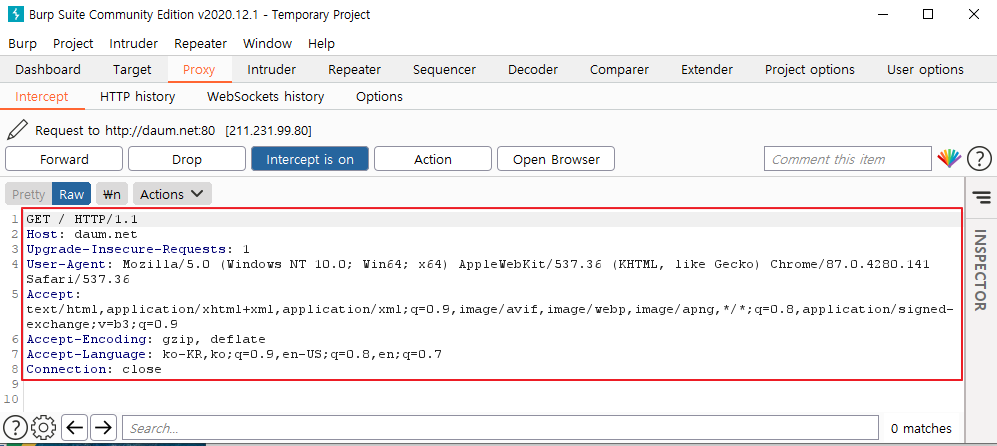Open the Help menu
The image size is (997, 446).
pos(321,43)
